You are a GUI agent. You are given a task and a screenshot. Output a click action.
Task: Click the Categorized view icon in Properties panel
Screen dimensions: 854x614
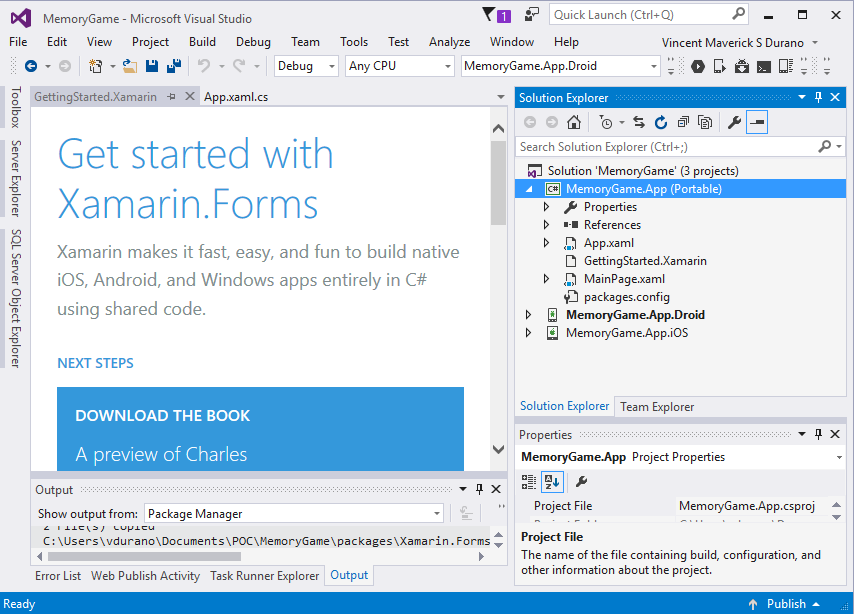(529, 482)
